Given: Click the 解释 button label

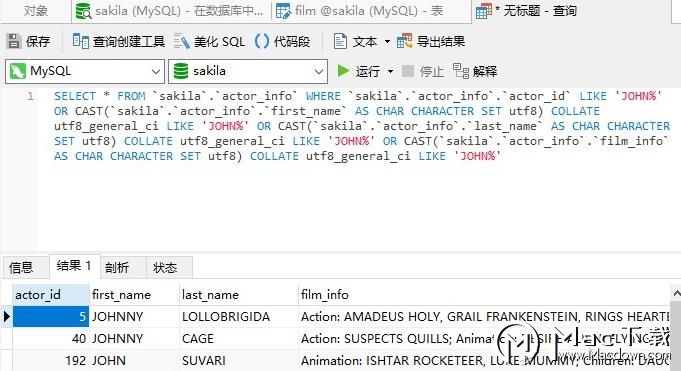Looking at the screenshot, I should pos(485,71).
